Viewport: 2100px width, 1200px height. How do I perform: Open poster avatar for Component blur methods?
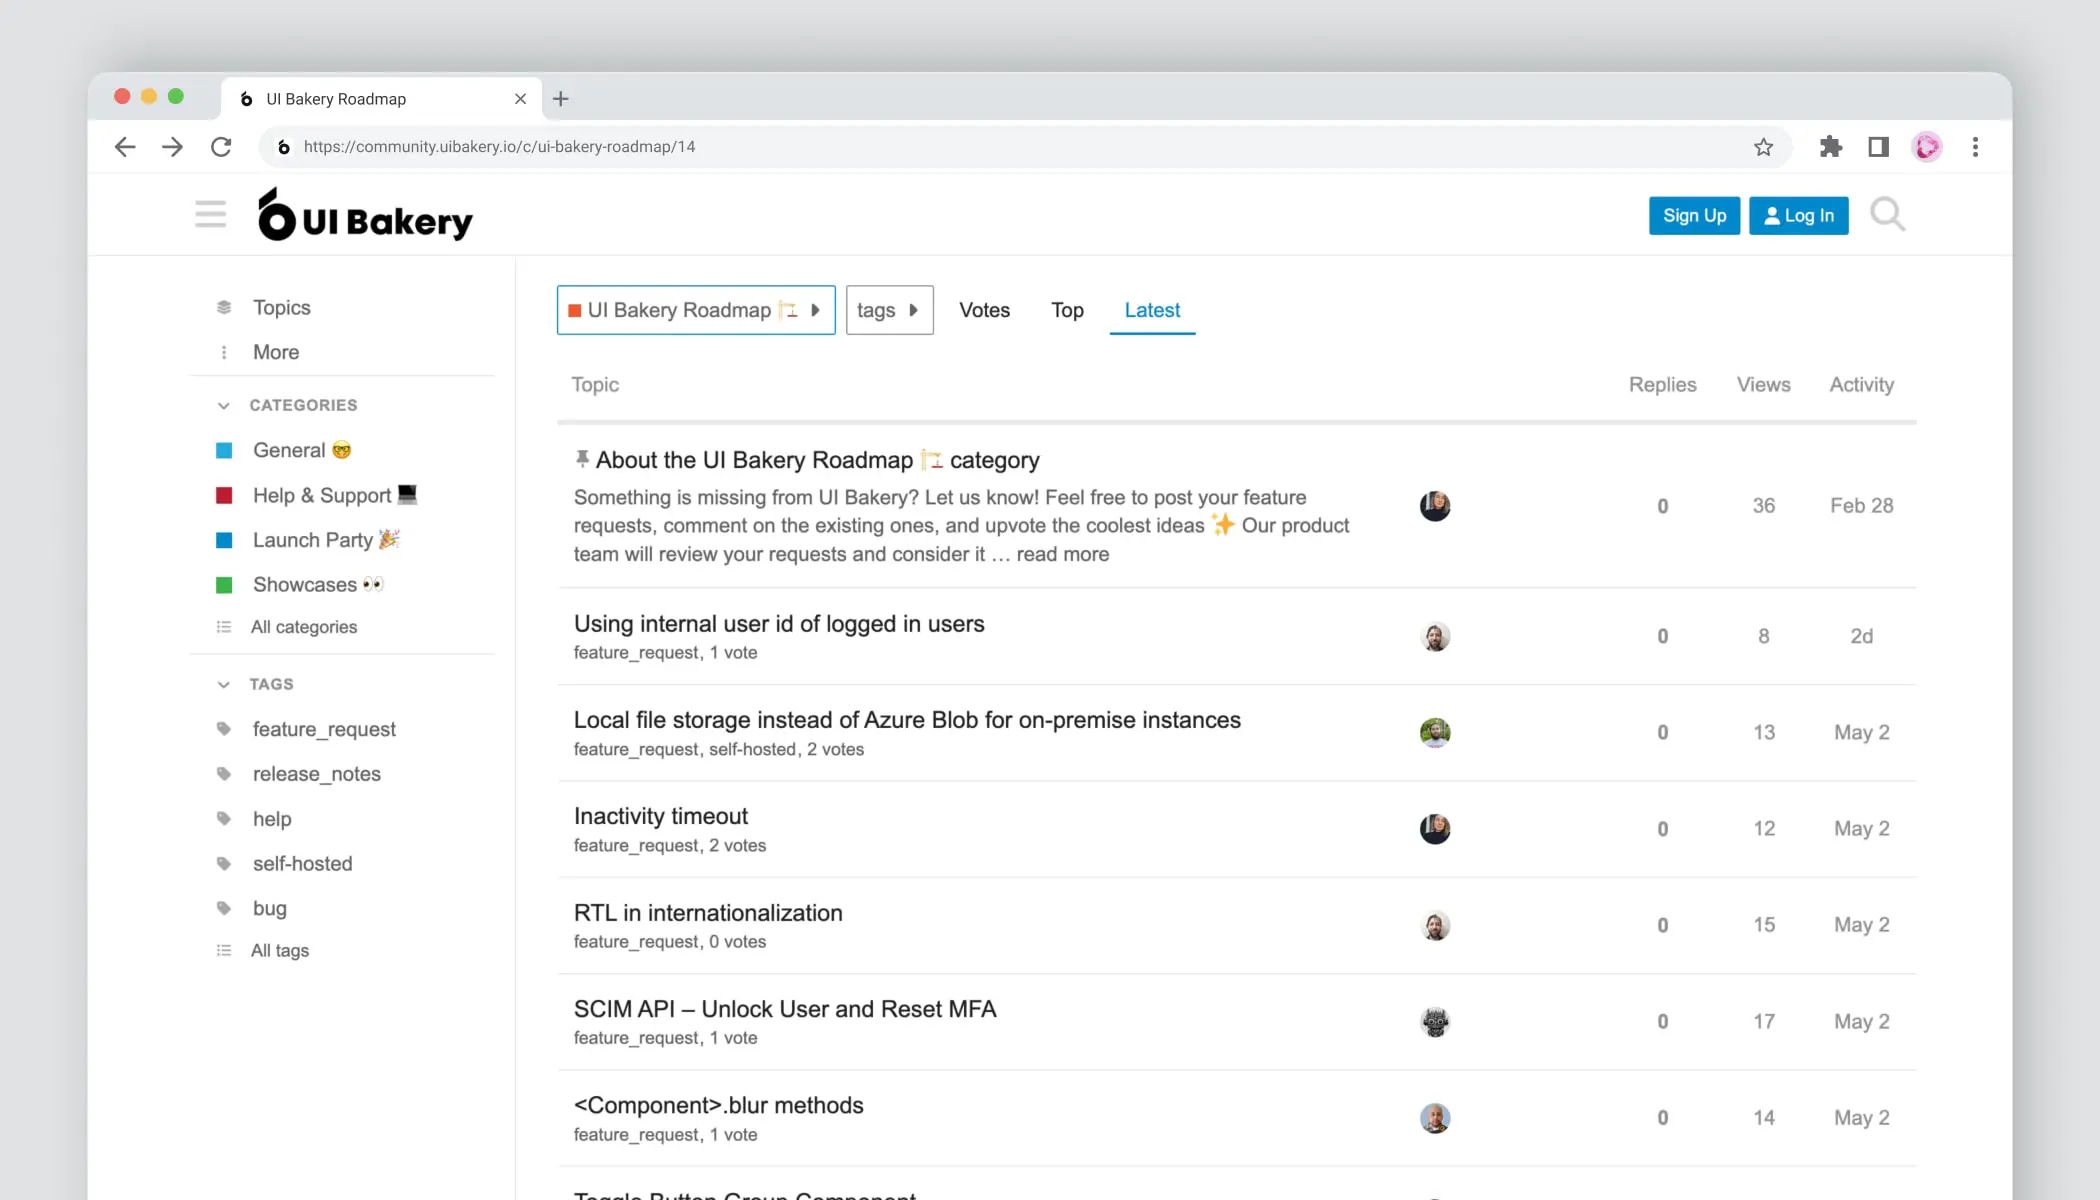pyautogui.click(x=1435, y=1117)
